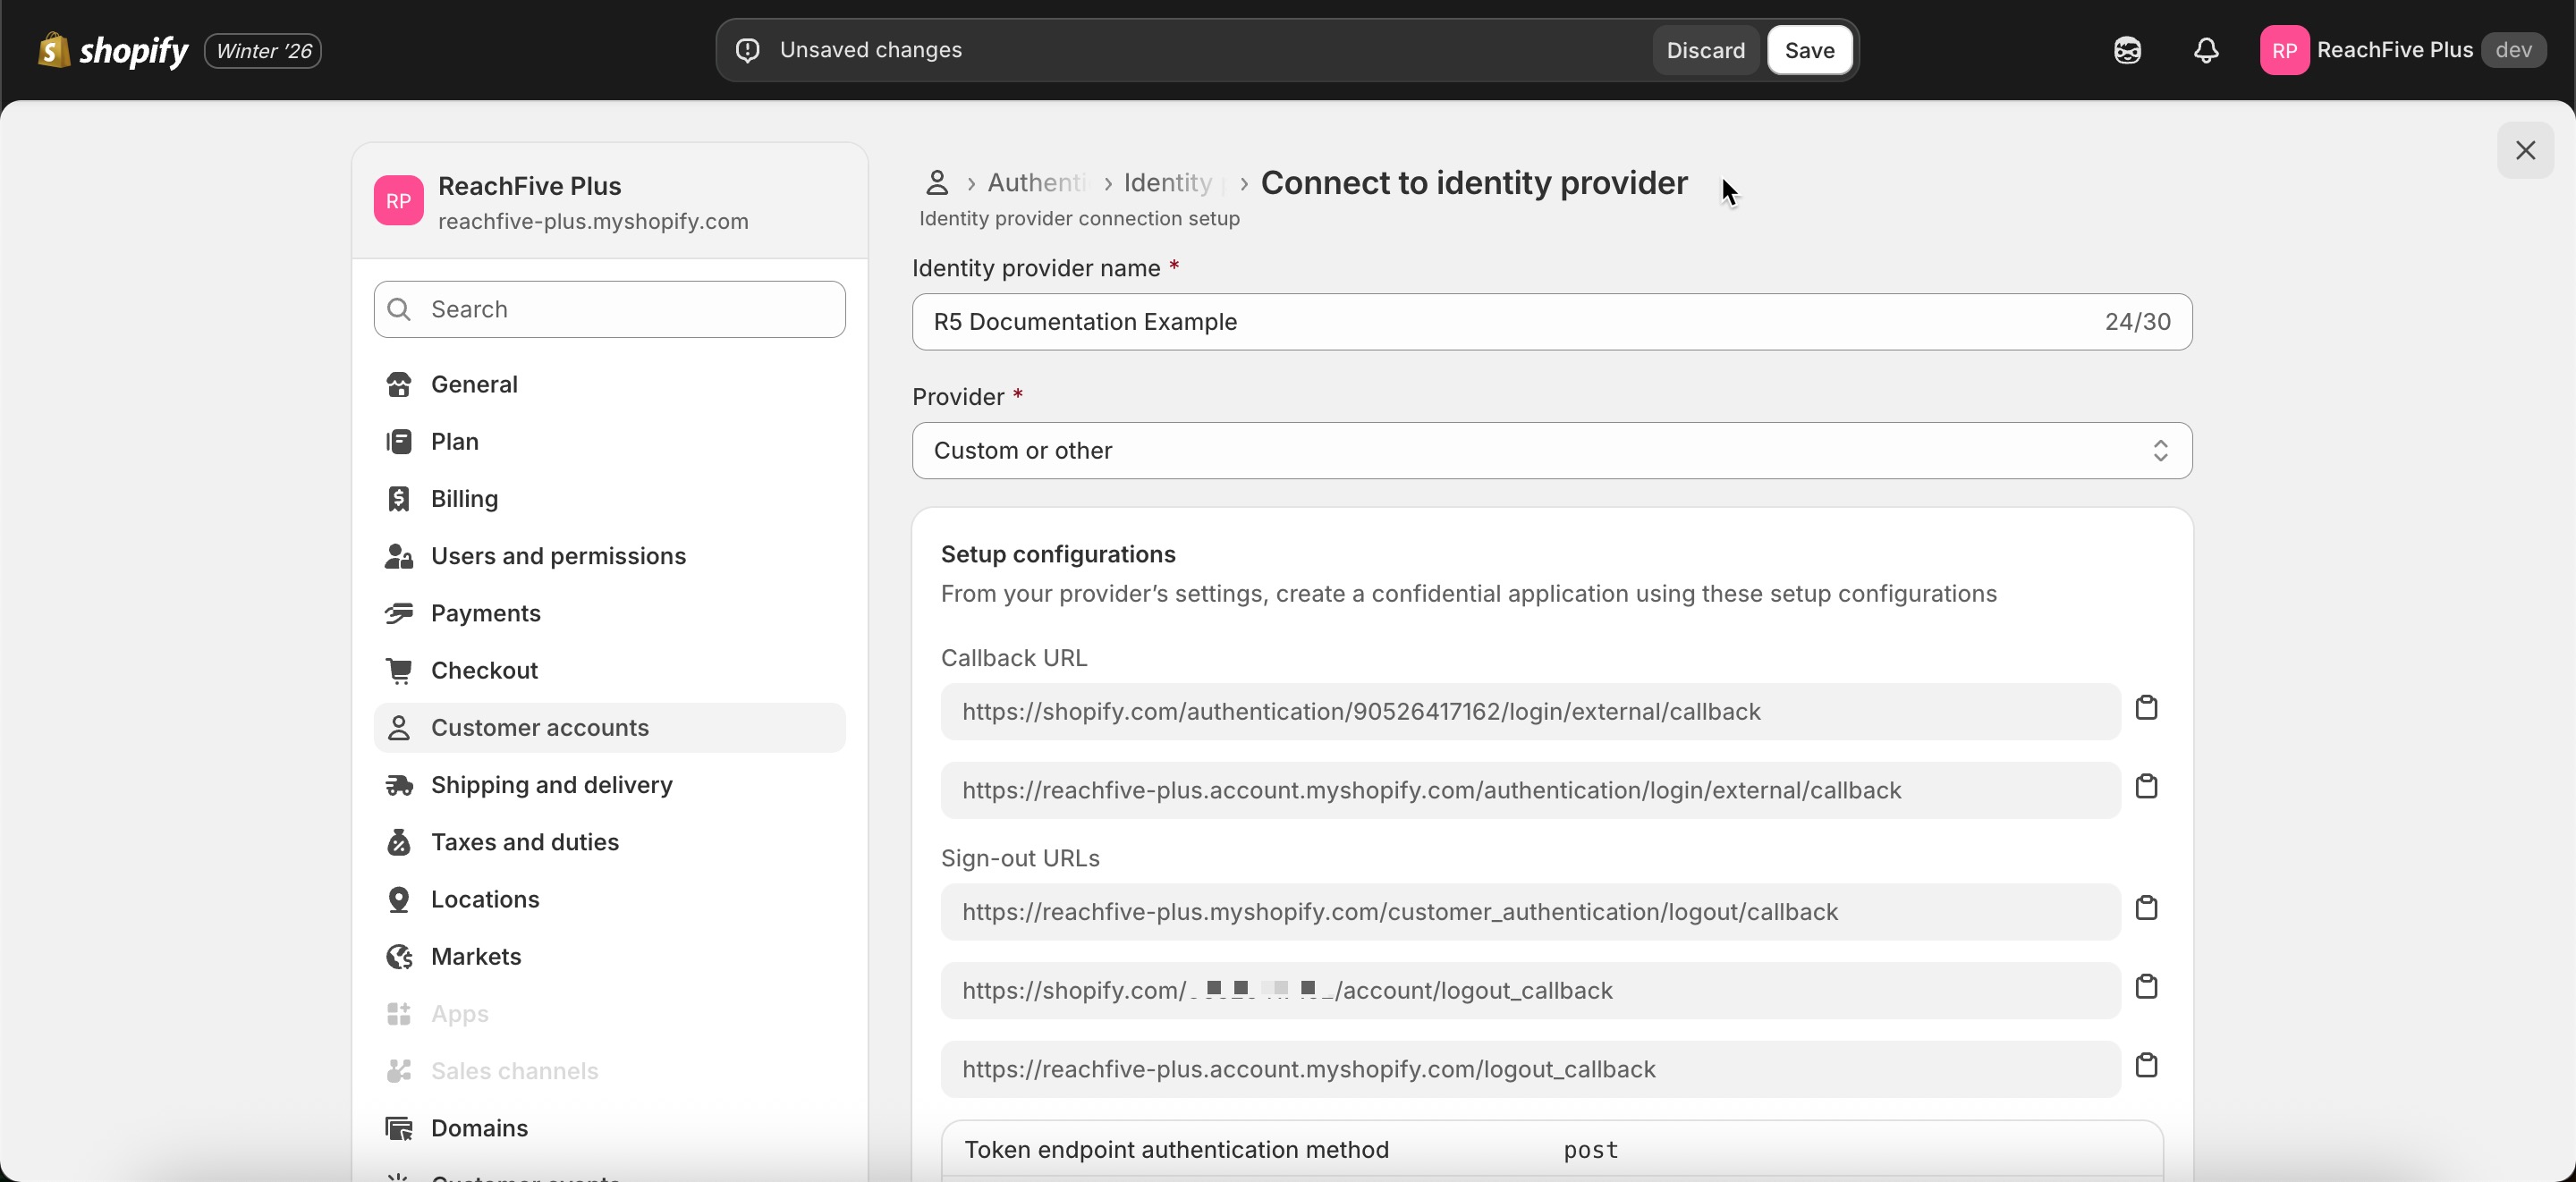The image size is (2576, 1182).
Task: Open Users and permissions settings
Action: (558, 556)
